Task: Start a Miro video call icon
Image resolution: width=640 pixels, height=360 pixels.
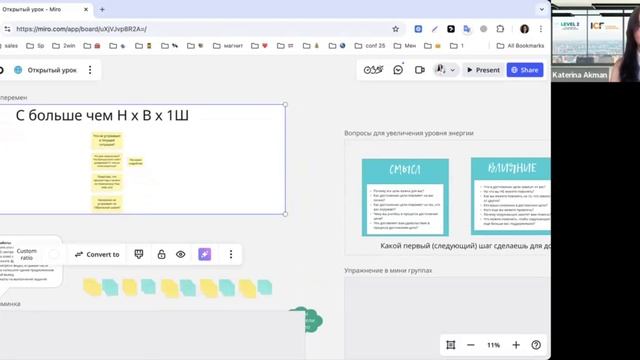Action: tap(420, 70)
